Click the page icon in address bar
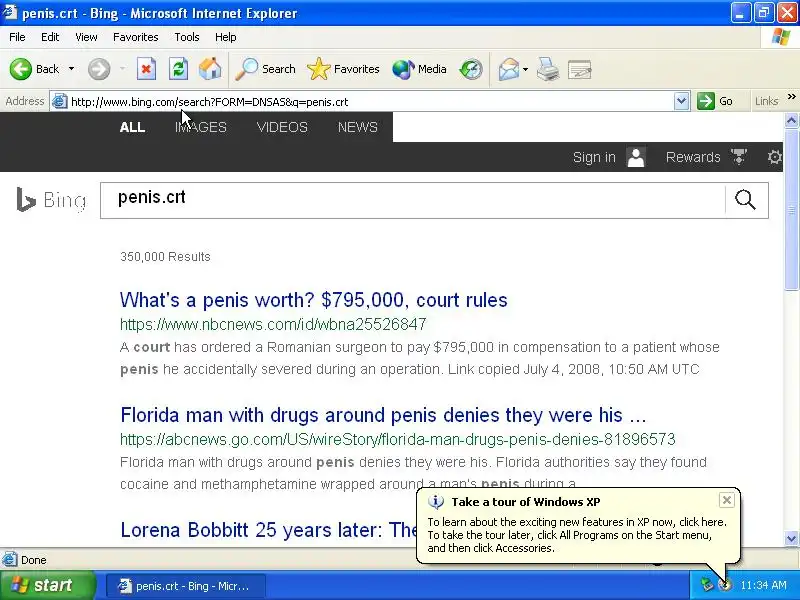This screenshot has width=800, height=600. pos(60,102)
